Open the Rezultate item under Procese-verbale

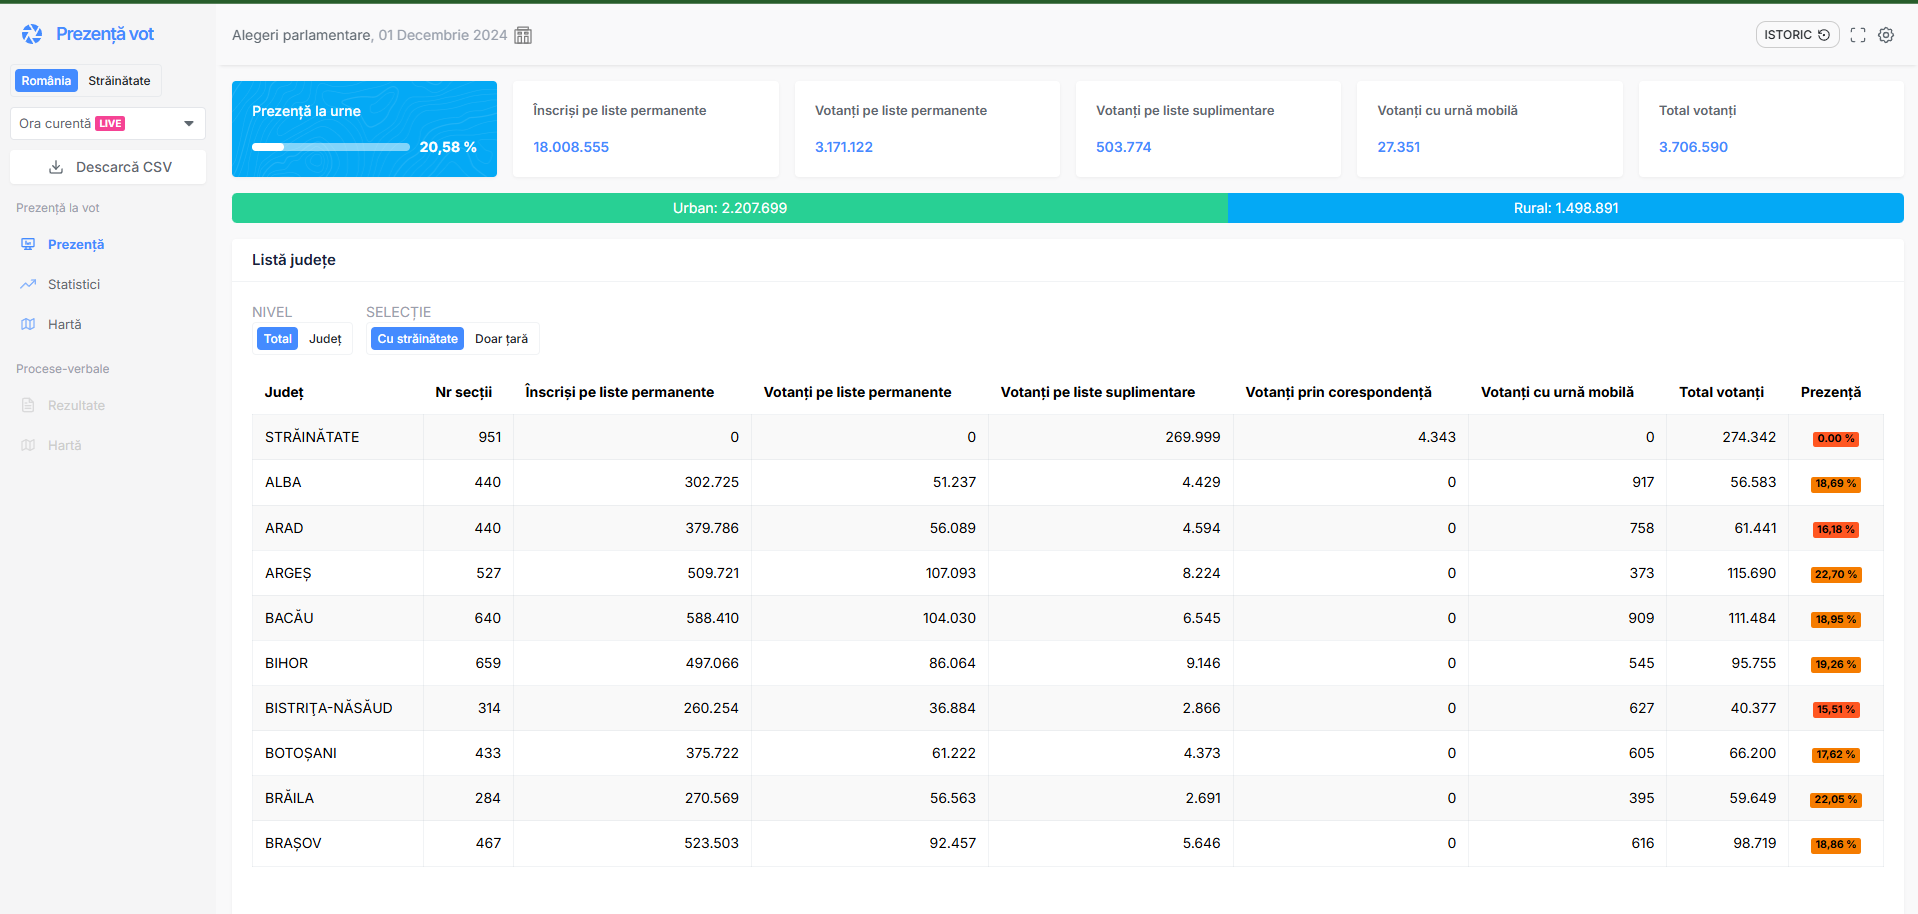click(76, 406)
